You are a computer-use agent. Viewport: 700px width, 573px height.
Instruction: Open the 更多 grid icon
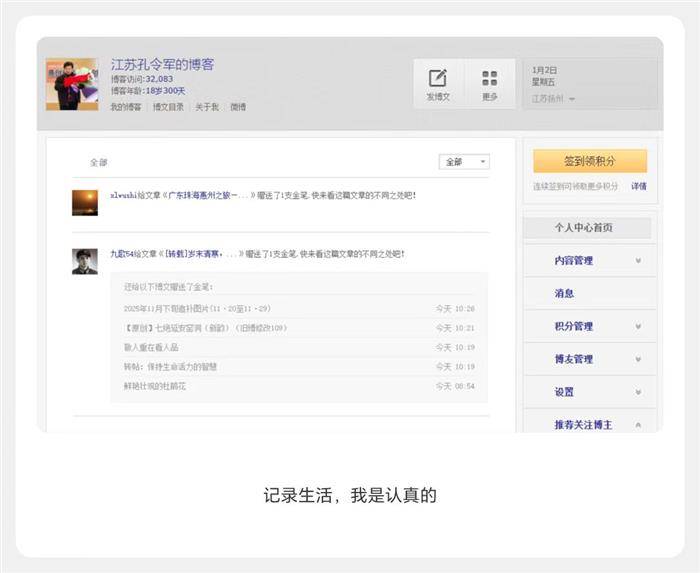click(489, 79)
